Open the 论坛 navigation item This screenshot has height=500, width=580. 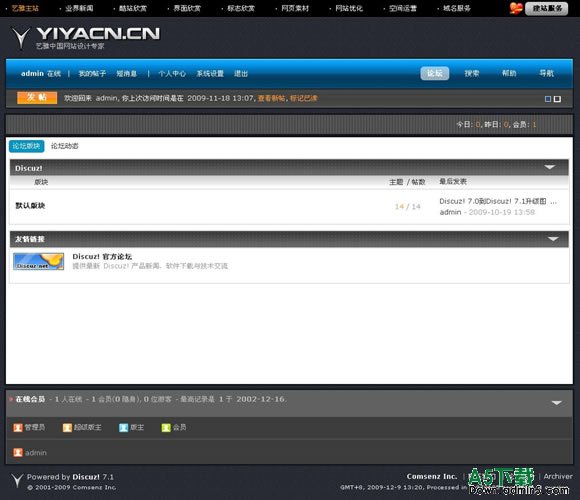[x=435, y=73]
